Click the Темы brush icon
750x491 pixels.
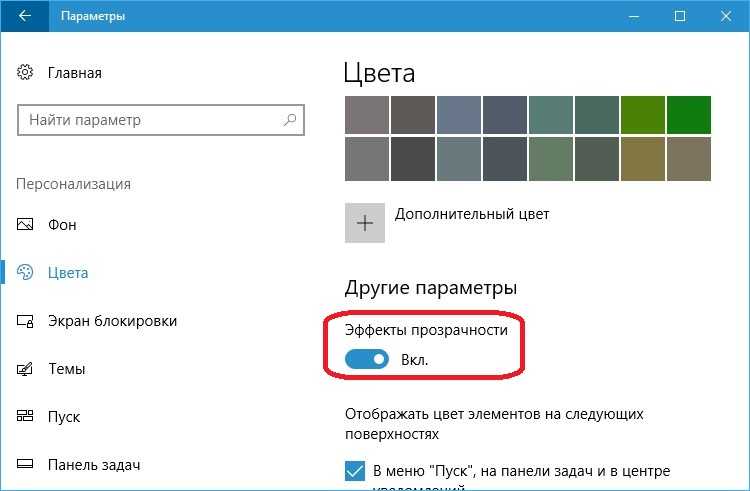pyautogui.click(x=25, y=369)
